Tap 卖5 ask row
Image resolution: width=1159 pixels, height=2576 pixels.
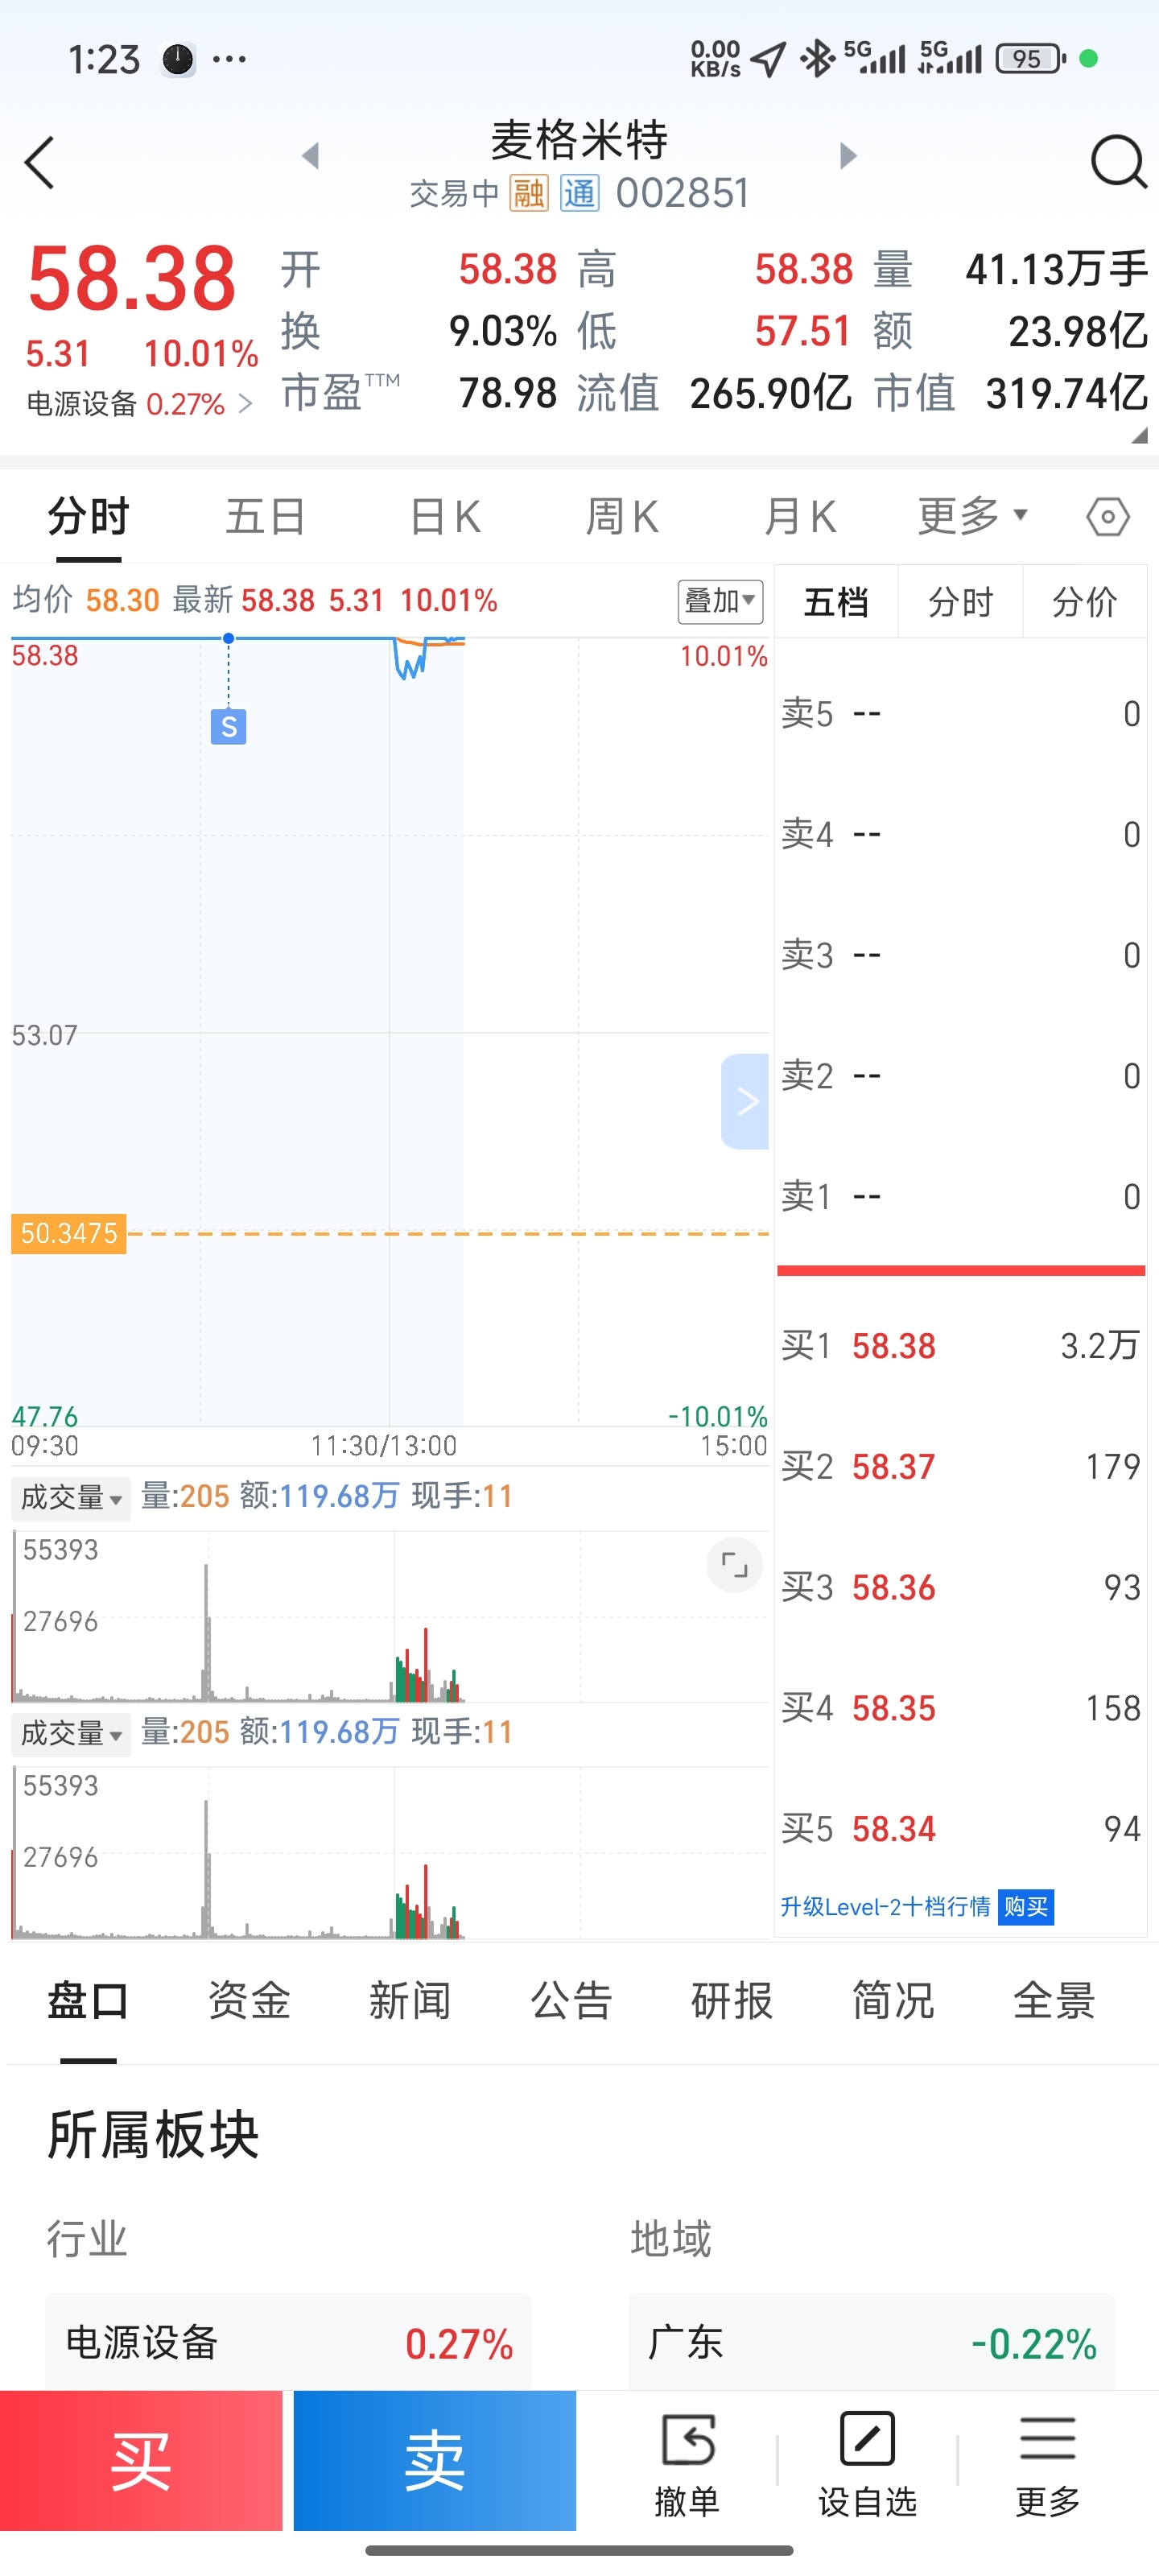[960, 714]
